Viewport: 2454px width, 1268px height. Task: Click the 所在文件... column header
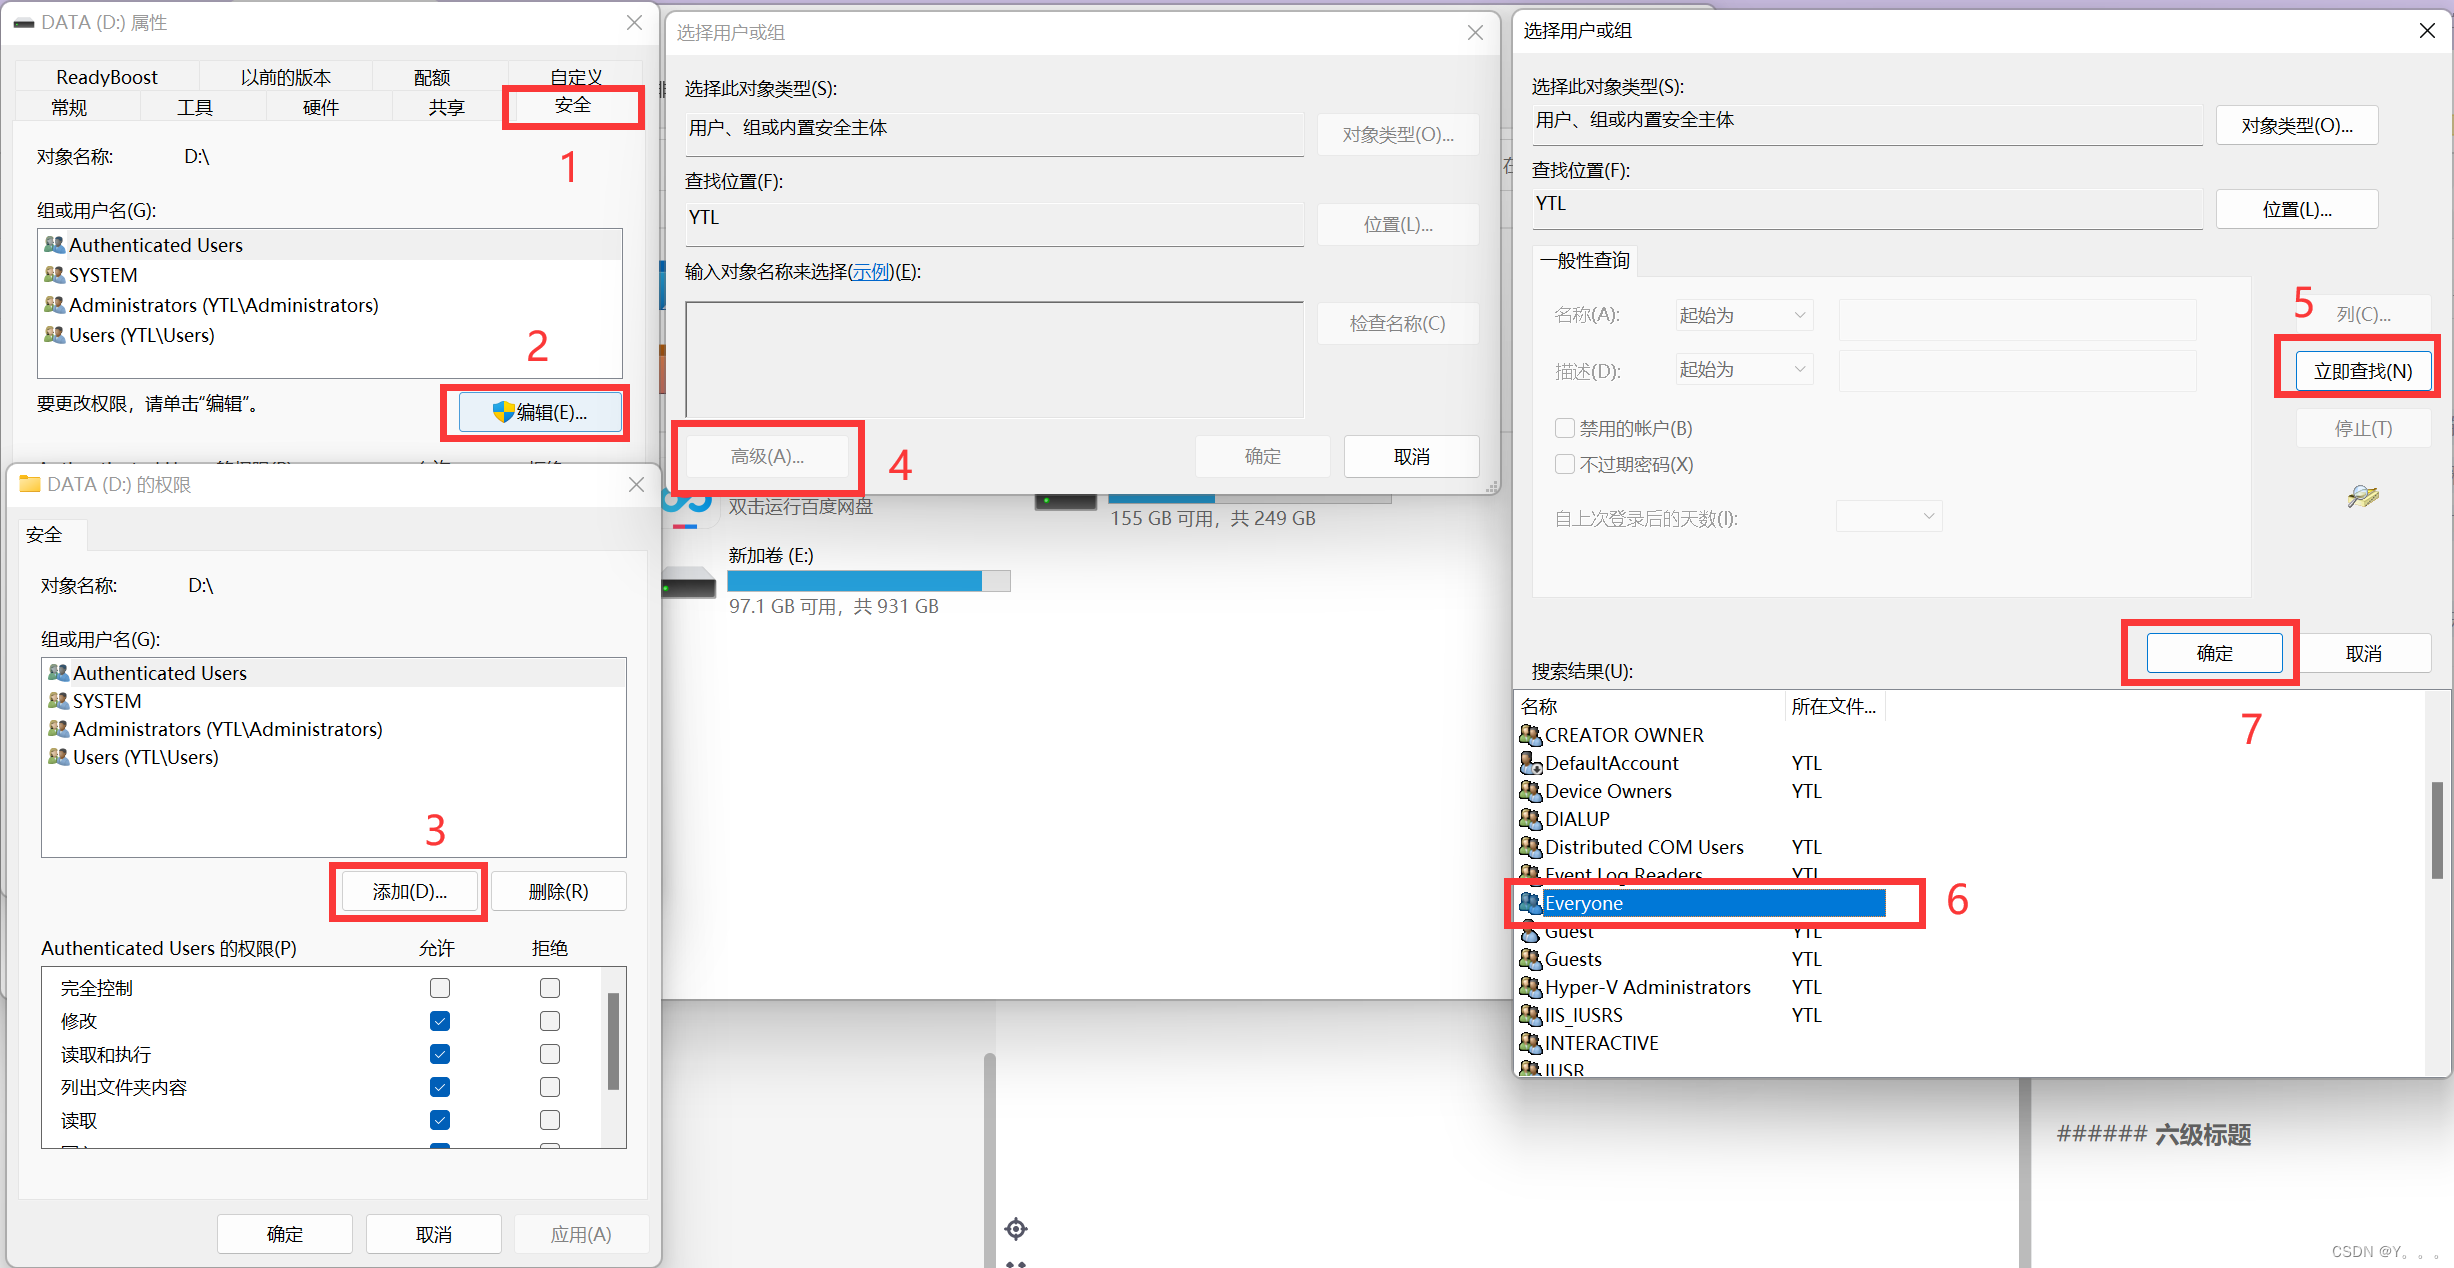point(1834,706)
